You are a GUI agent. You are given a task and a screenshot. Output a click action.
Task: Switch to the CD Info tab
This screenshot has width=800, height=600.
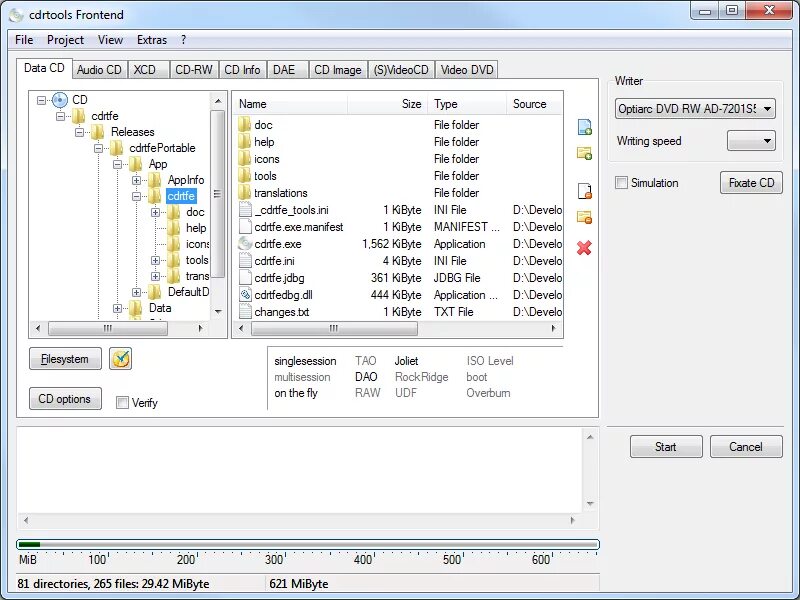(x=242, y=70)
